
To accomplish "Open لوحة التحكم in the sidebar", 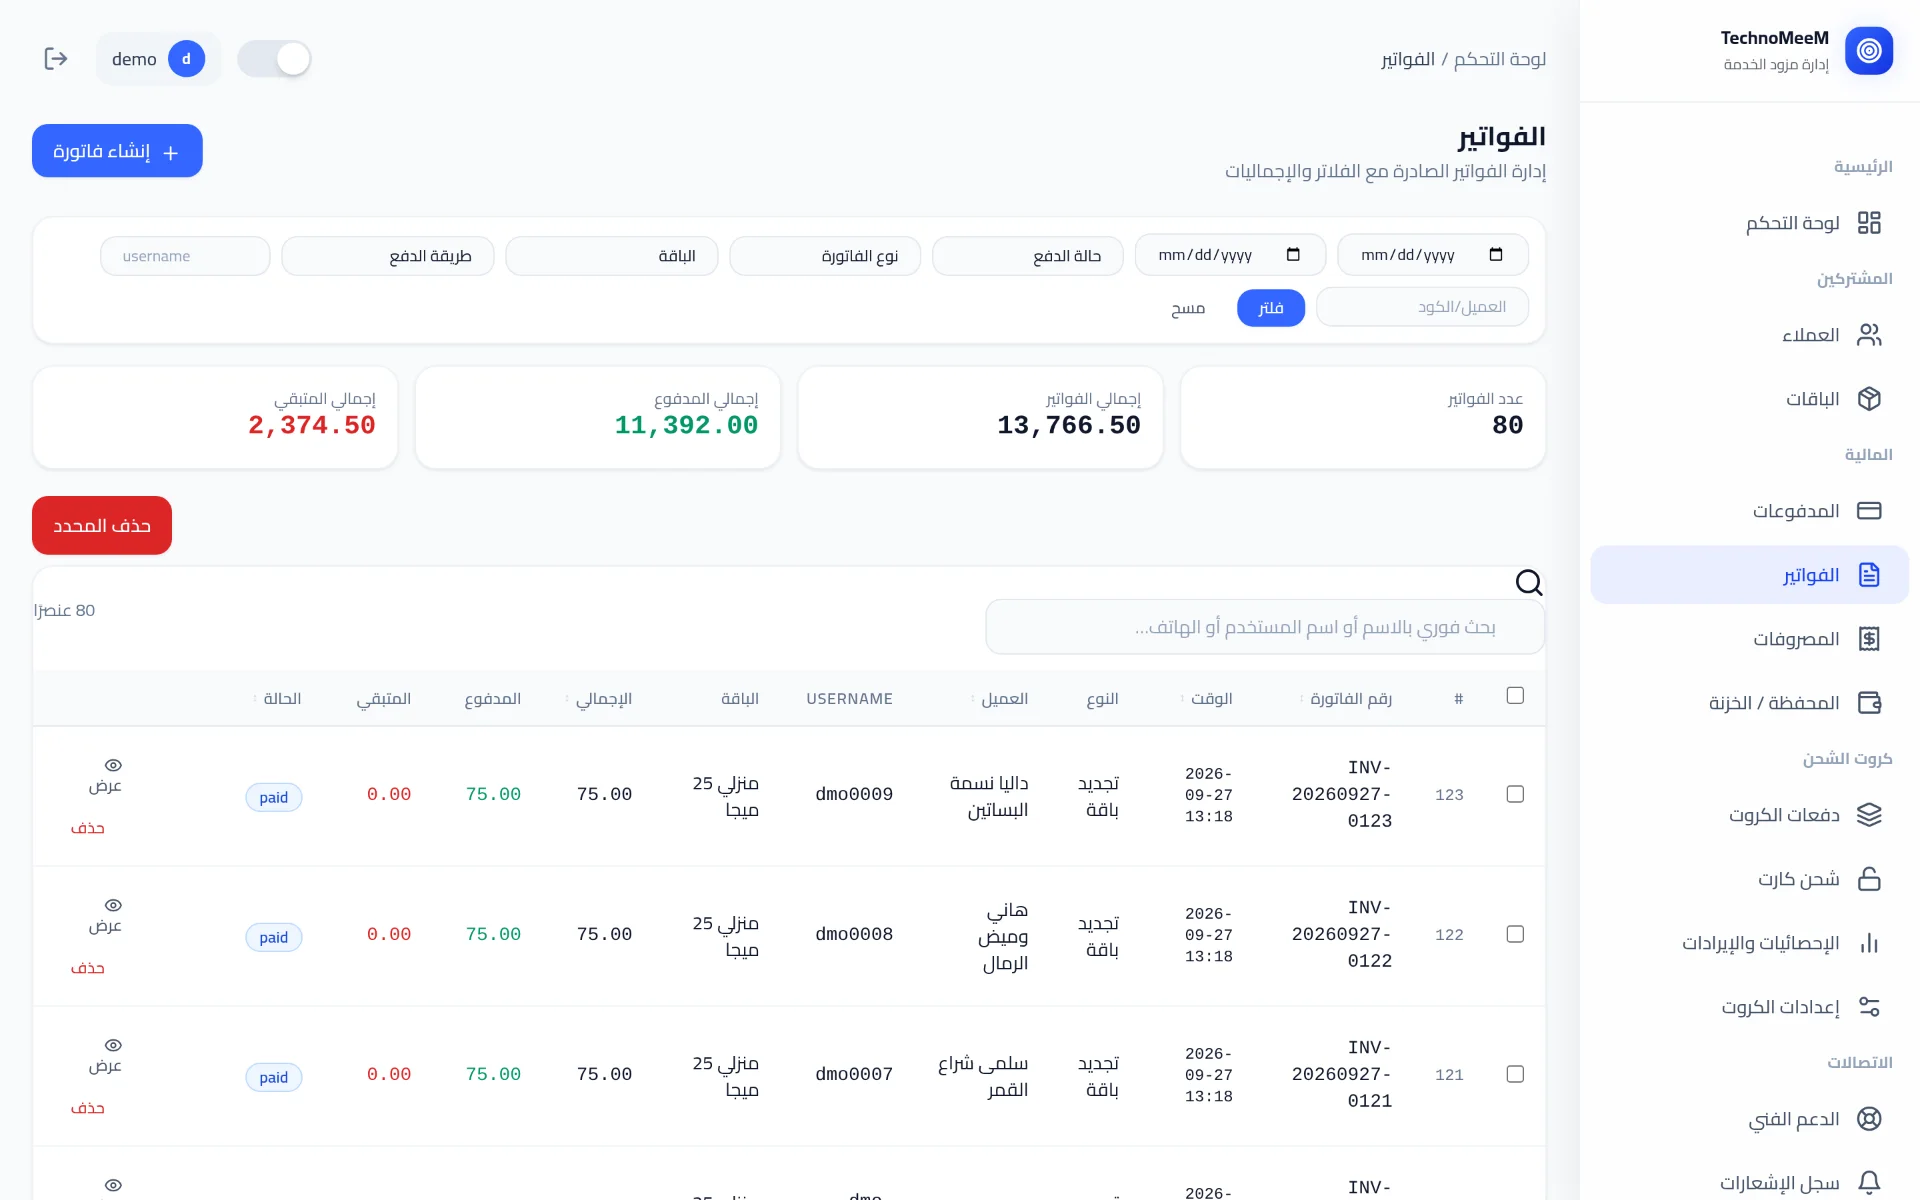I will pos(1750,223).
